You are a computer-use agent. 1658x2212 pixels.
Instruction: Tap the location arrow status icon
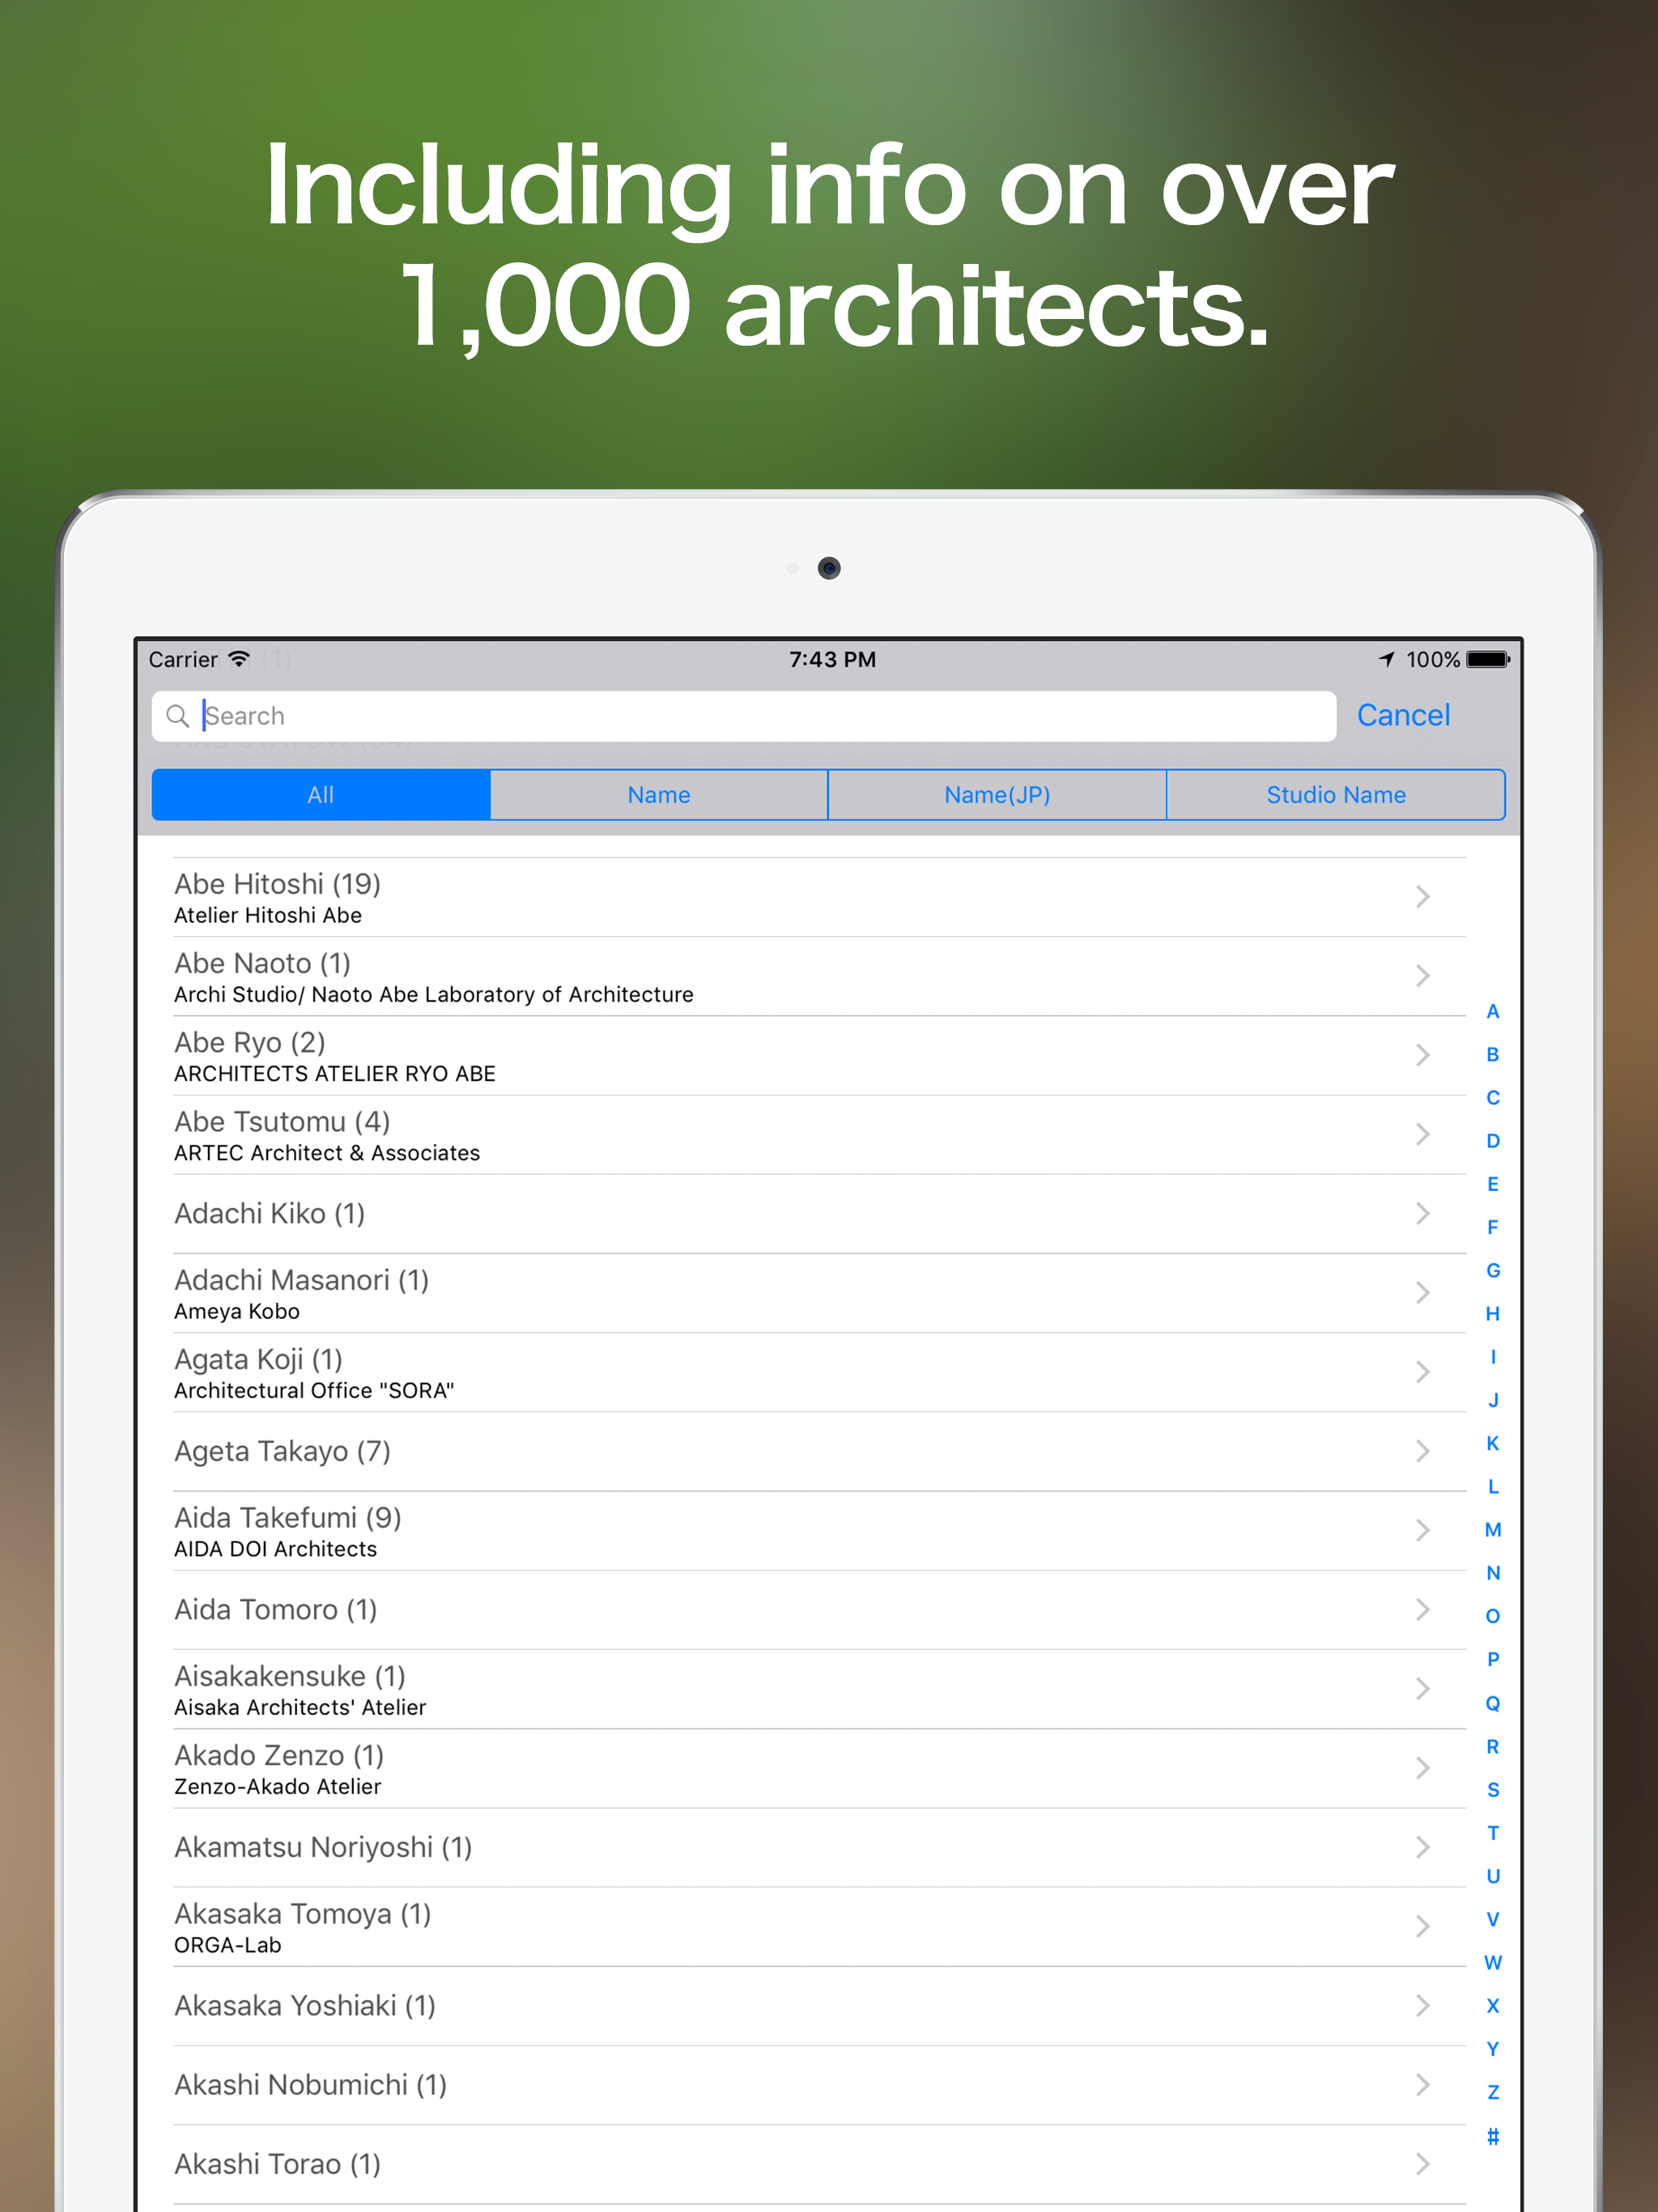pos(1387,659)
